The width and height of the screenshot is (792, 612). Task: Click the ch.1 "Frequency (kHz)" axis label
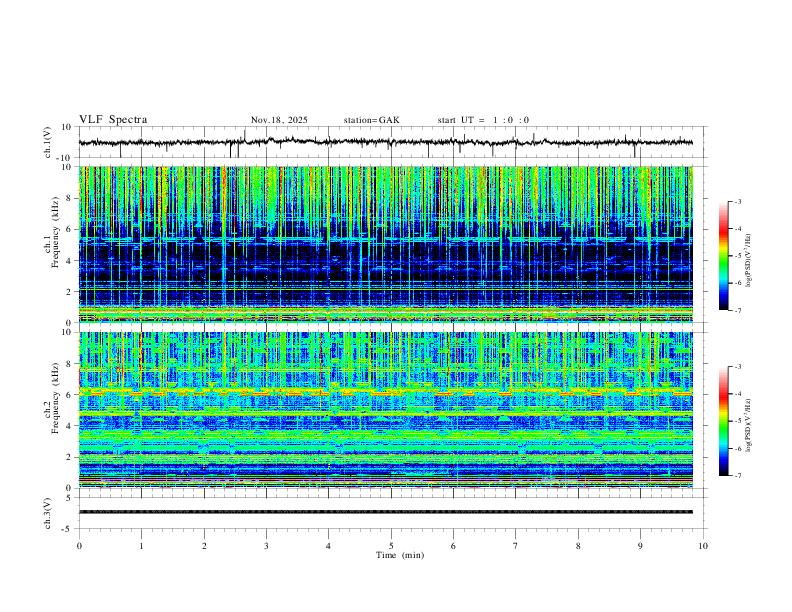(x=55, y=232)
